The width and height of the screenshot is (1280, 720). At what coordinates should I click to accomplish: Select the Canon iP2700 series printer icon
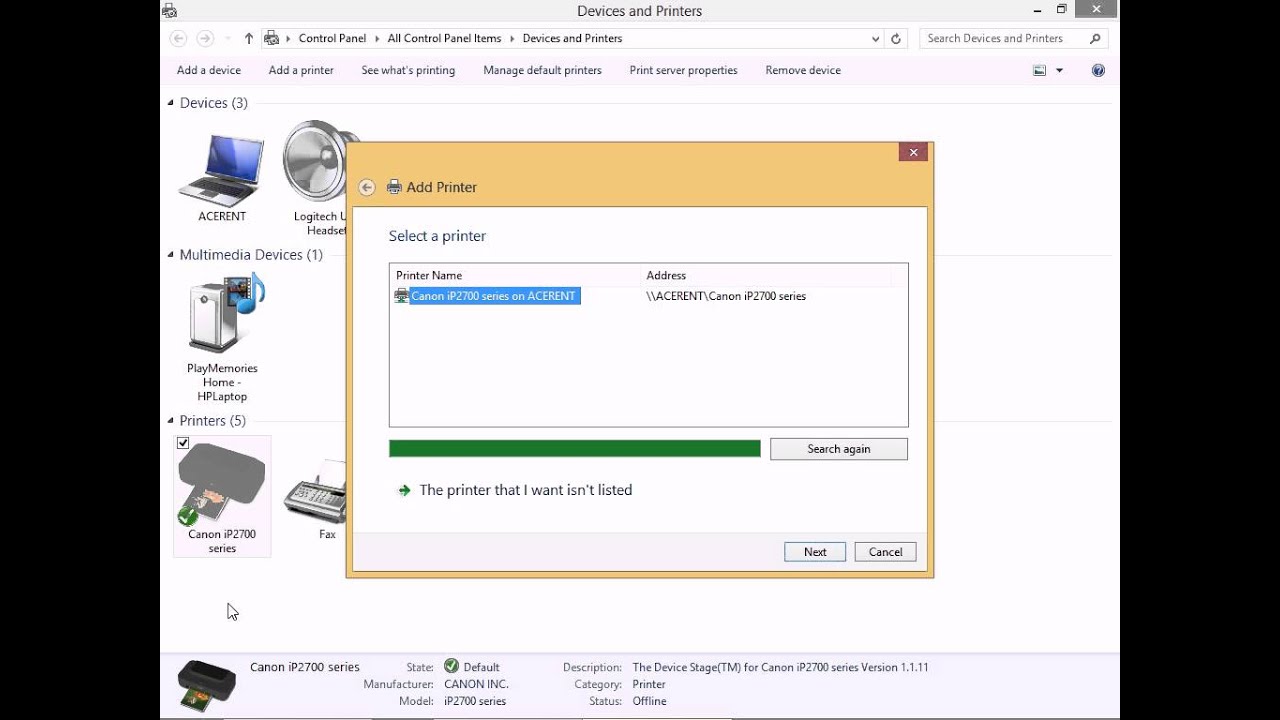tap(221, 484)
